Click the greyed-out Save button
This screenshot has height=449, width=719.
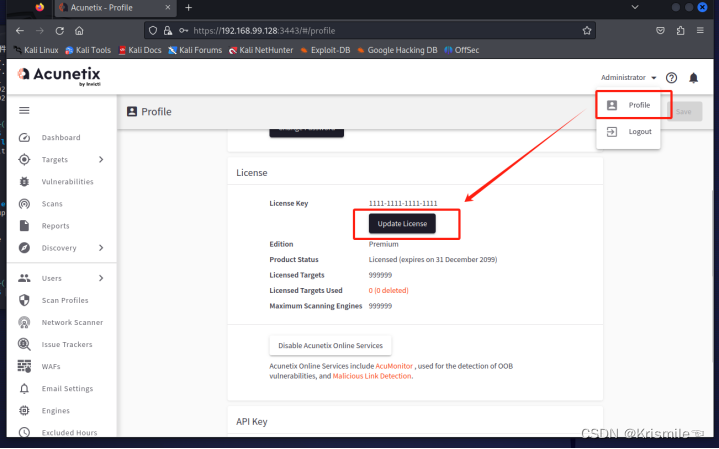[x=684, y=111]
